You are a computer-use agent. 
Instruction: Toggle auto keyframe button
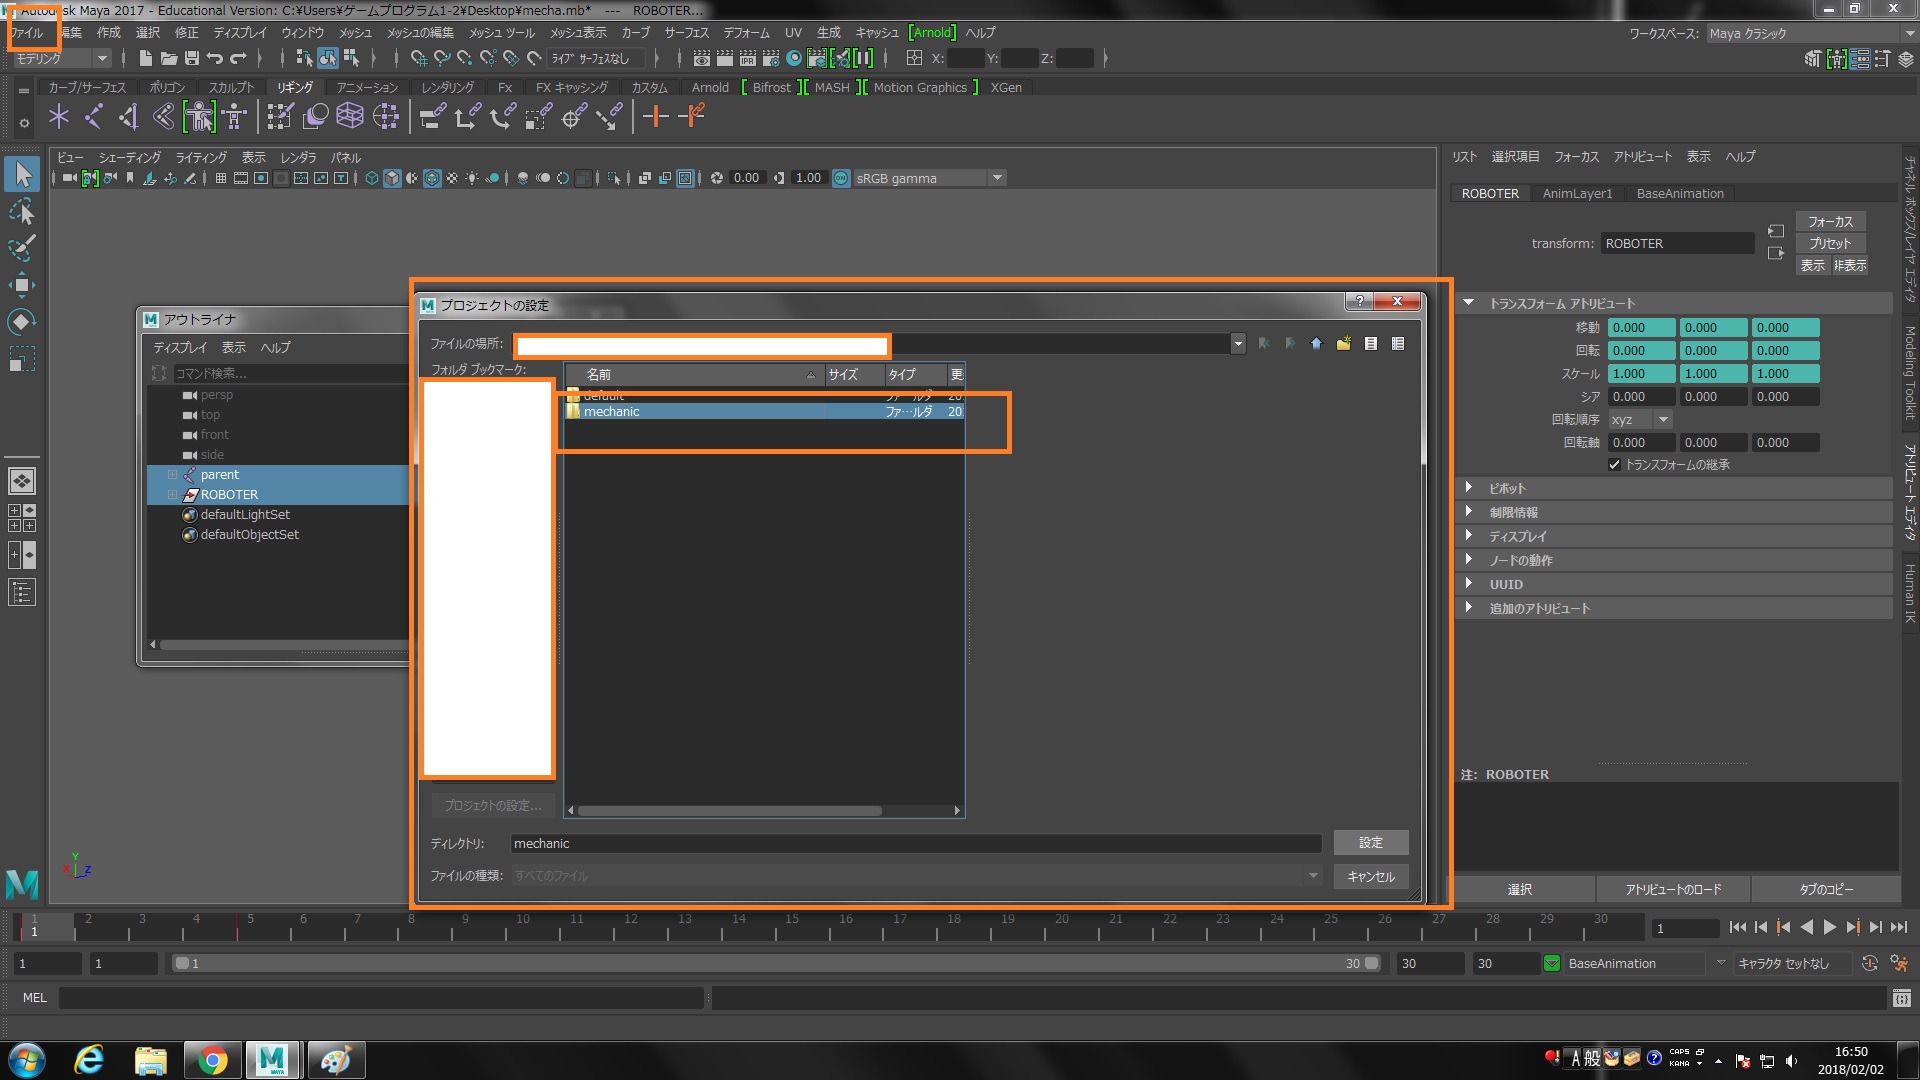(1870, 963)
